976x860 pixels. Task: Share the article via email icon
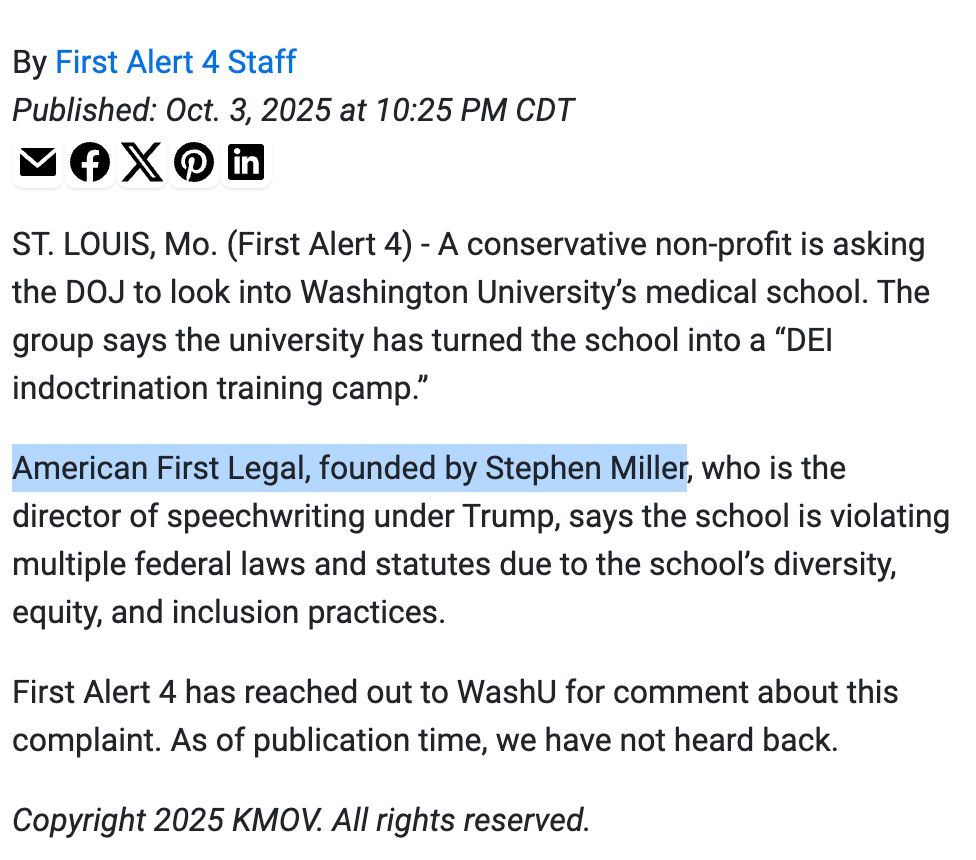38,162
